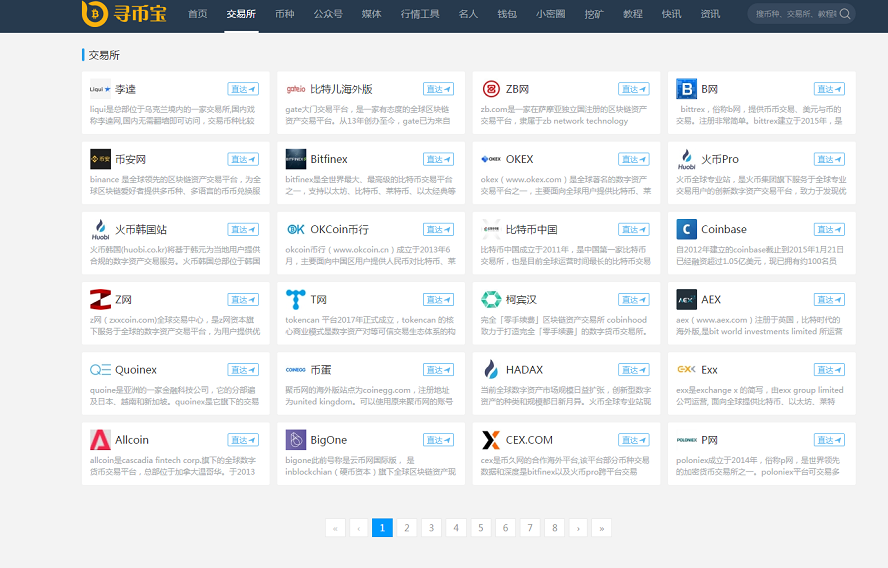This screenshot has height=568, width=888.
Task: Click the Allcoin red logo icon
Action: pos(100,439)
